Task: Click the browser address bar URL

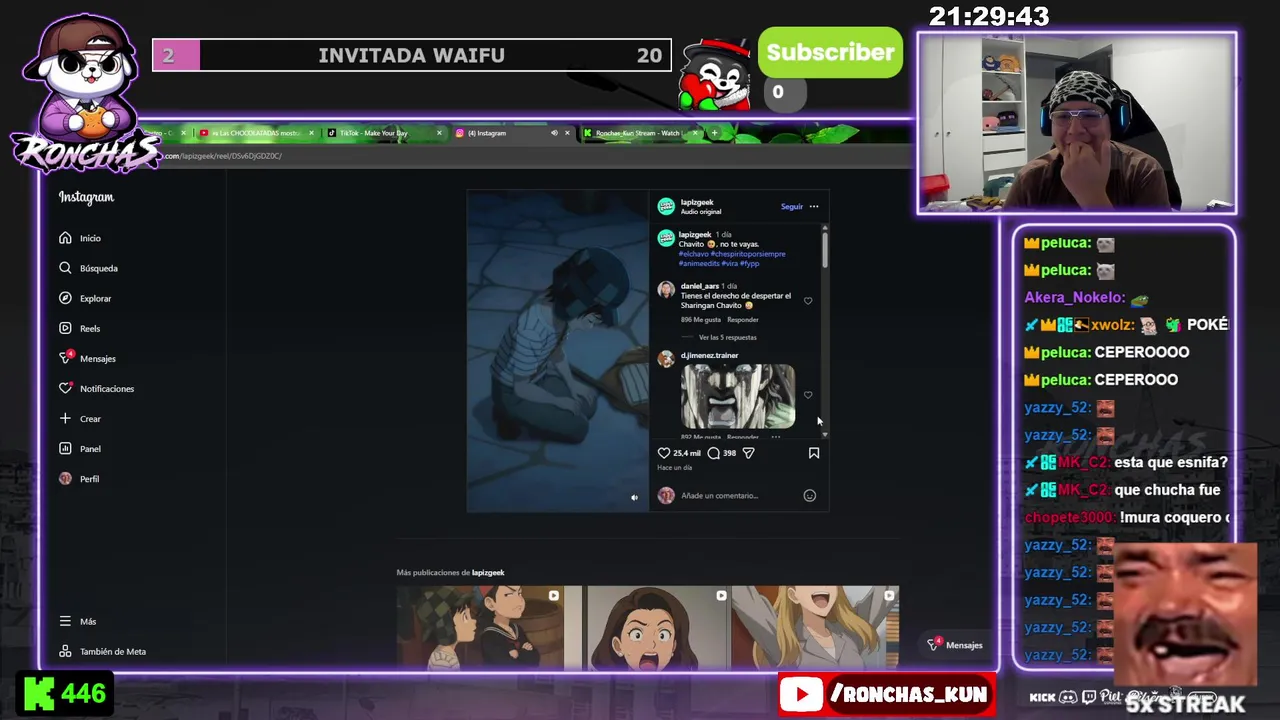Action: coord(223,156)
